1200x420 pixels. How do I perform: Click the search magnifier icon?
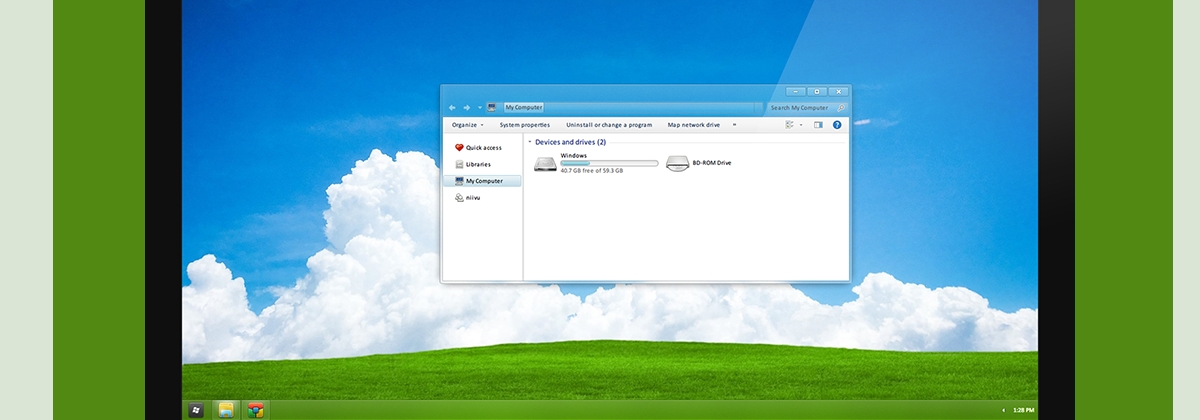[841, 107]
